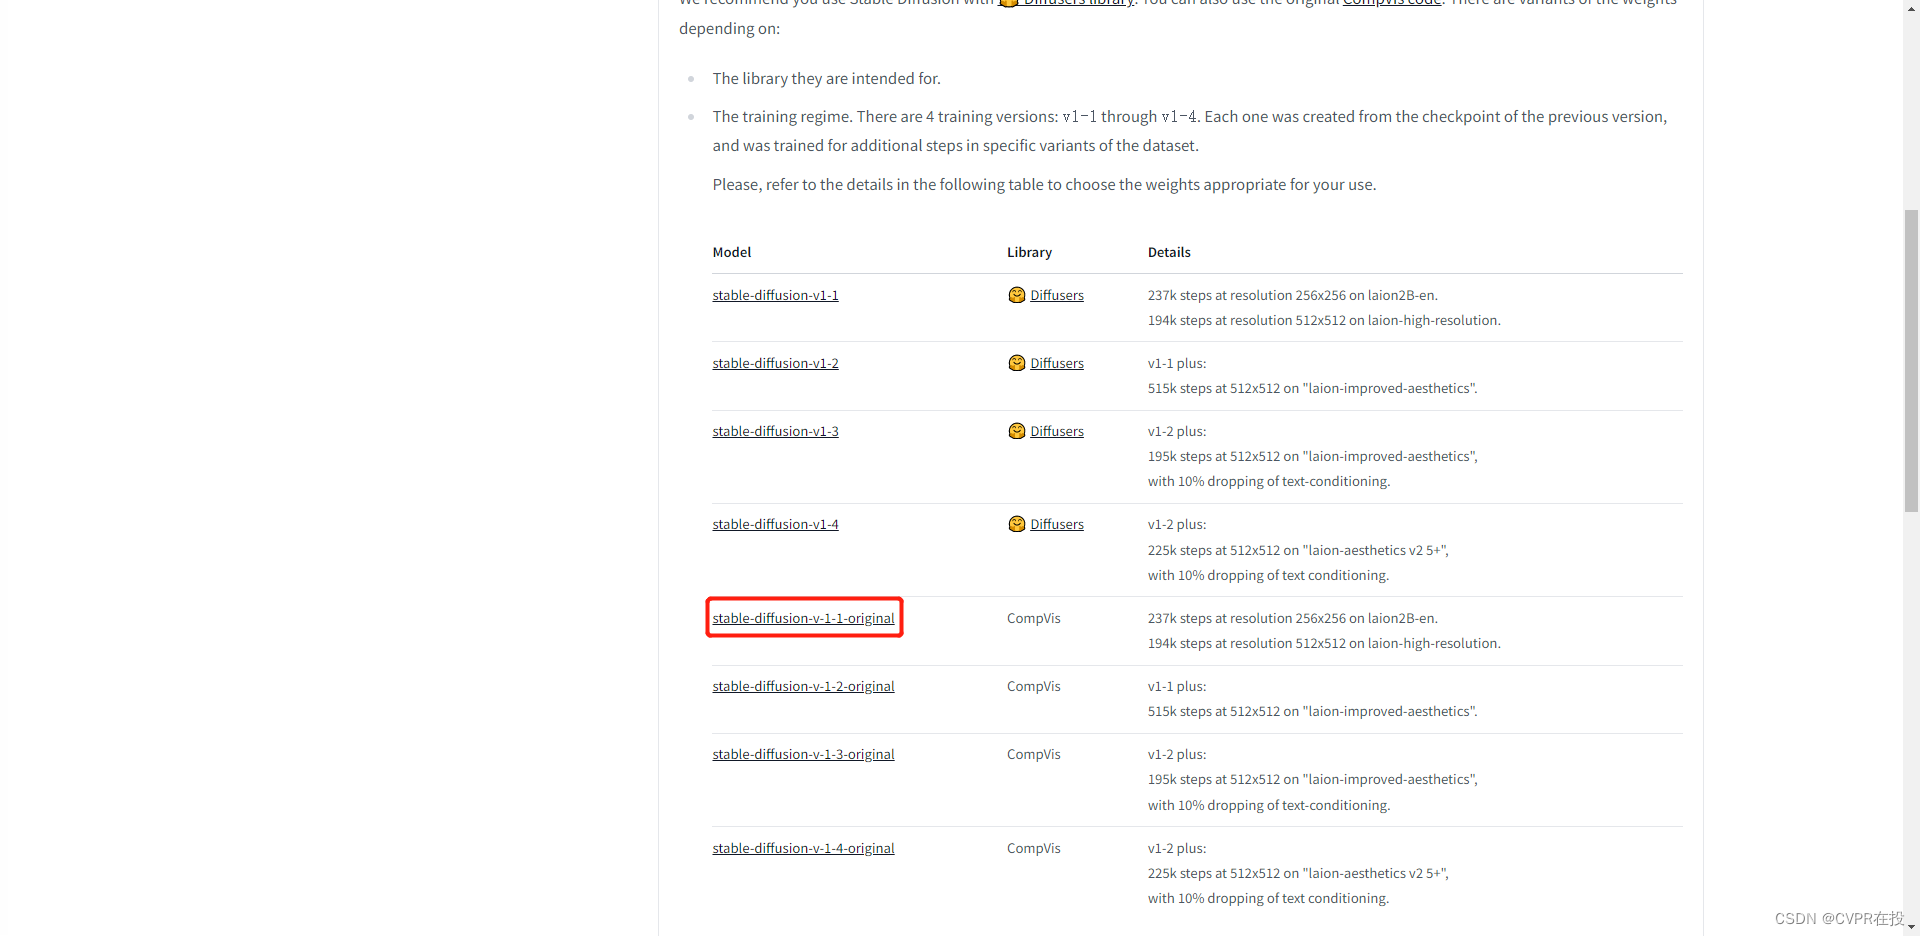Click hugging face emoji in the v1-3 row
The width and height of the screenshot is (1920, 936).
point(1017,431)
